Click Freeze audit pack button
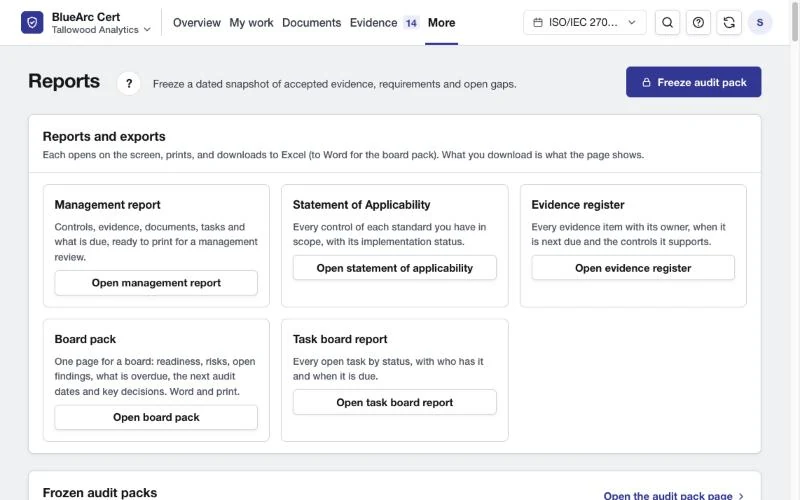 pyautogui.click(x=693, y=82)
